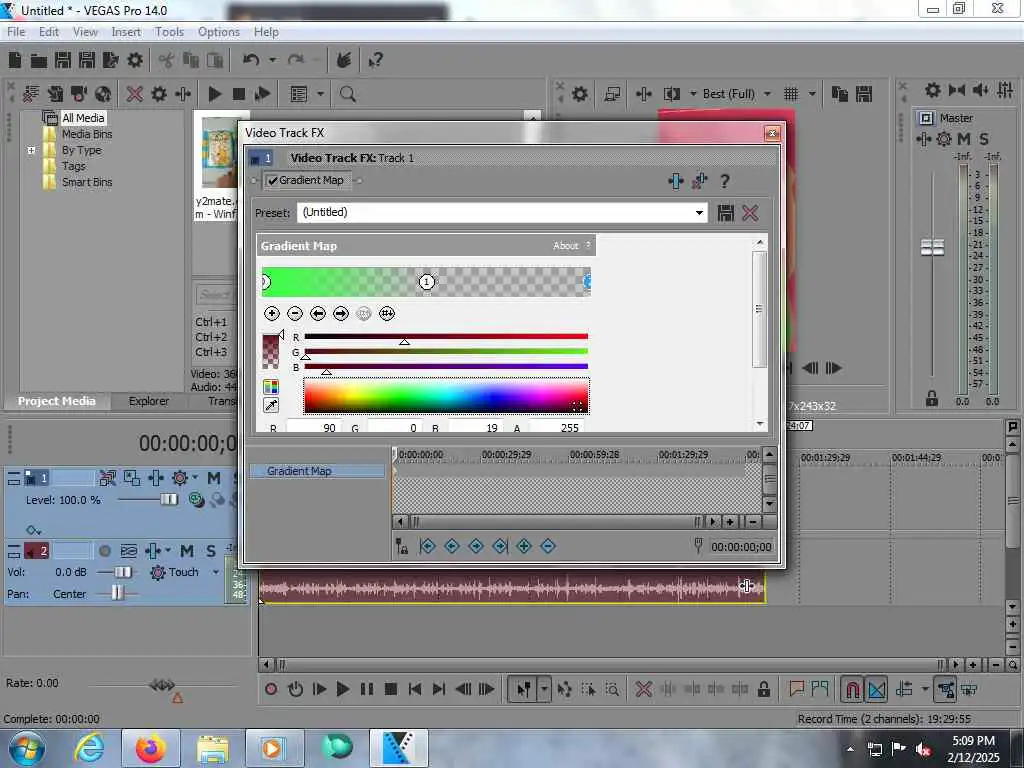Screen dimensions: 1024x768
Task: Open the Tools menu
Action: (169, 32)
